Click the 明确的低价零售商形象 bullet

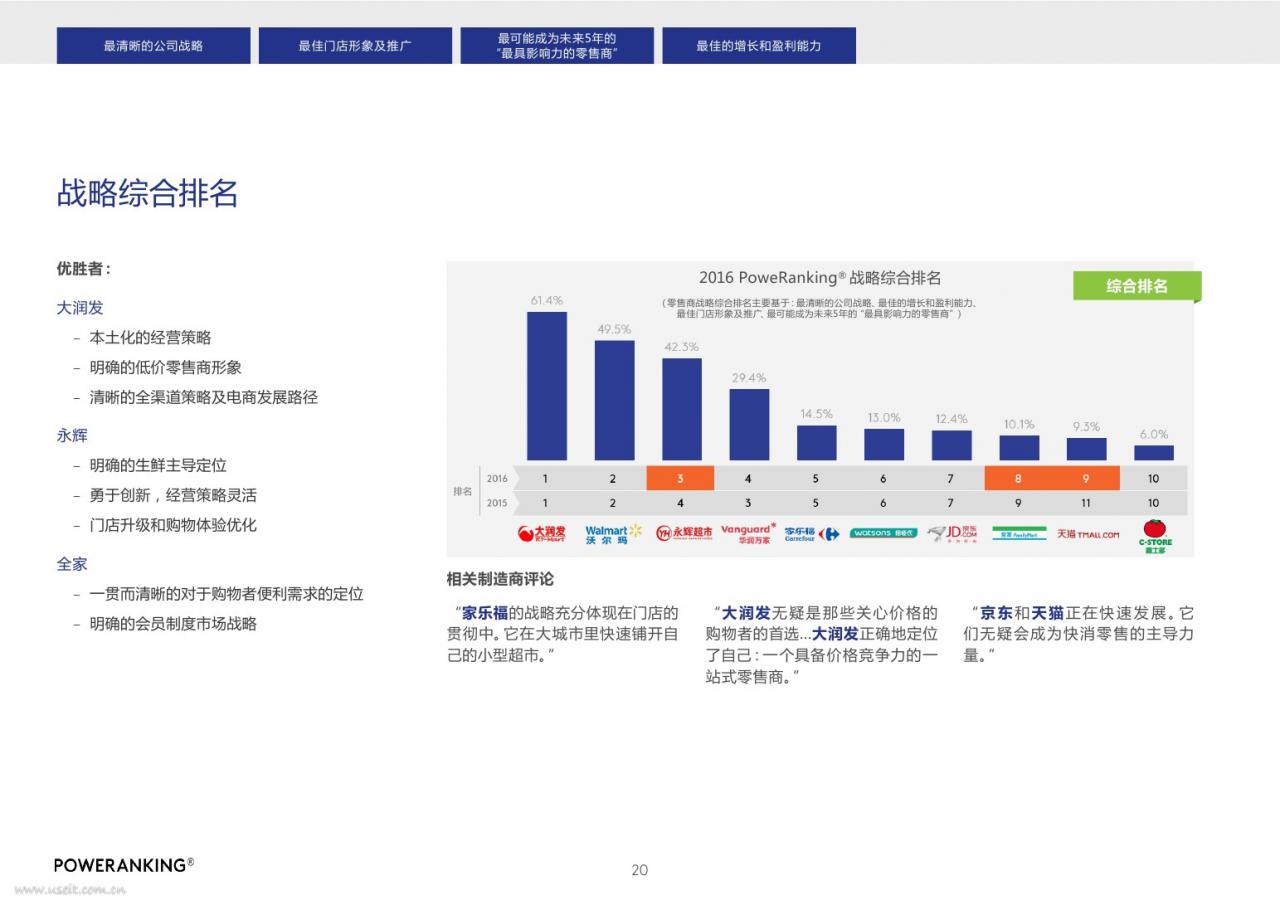pyautogui.click(x=166, y=368)
